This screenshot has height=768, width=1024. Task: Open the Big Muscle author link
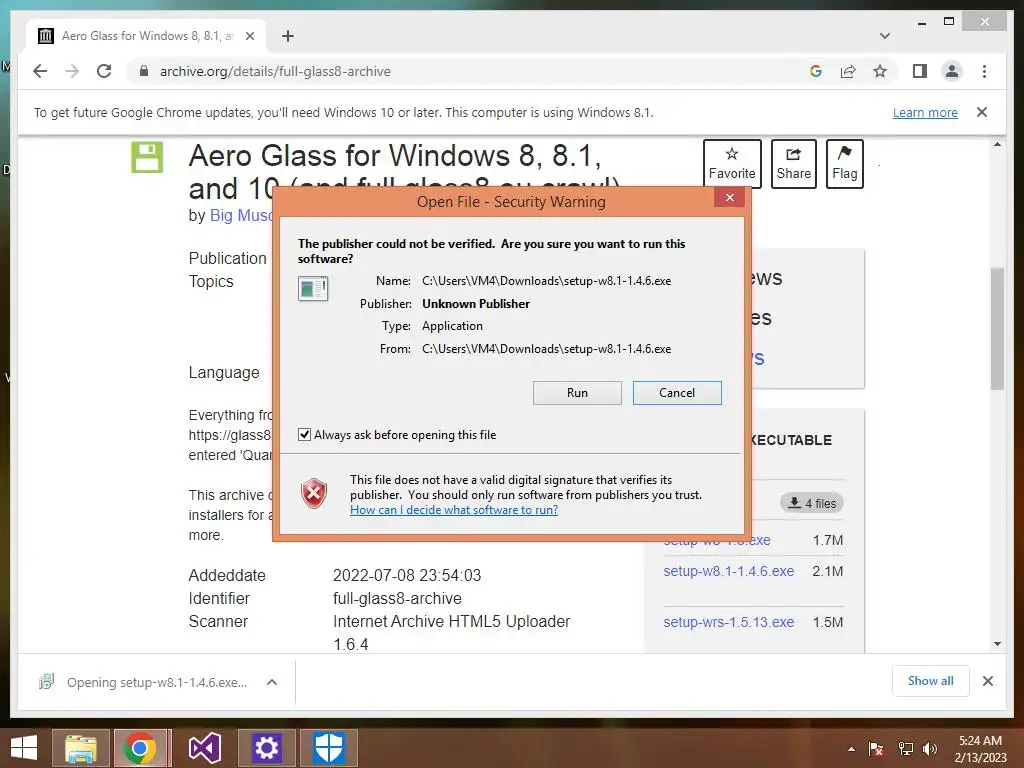click(241, 216)
